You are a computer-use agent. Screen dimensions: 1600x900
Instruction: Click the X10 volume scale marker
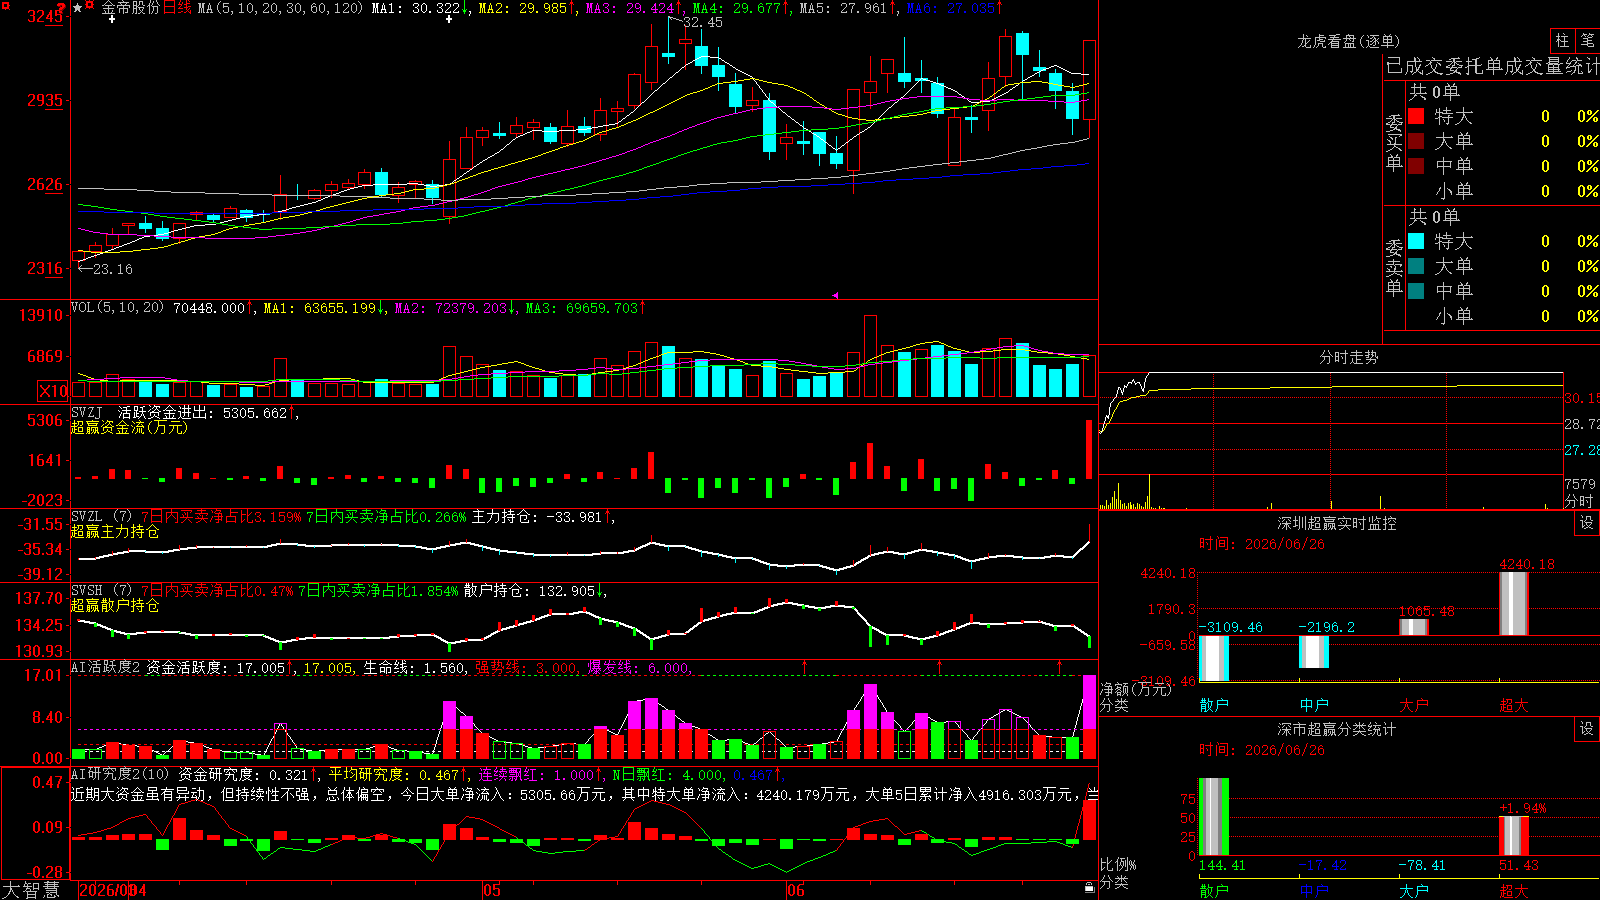pos(53,391)
